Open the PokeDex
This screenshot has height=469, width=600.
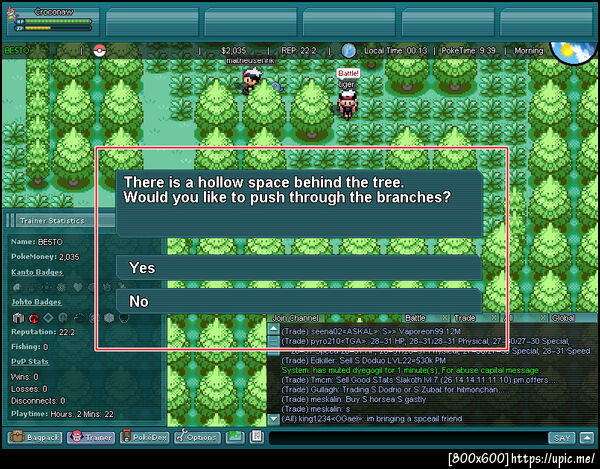144,437
